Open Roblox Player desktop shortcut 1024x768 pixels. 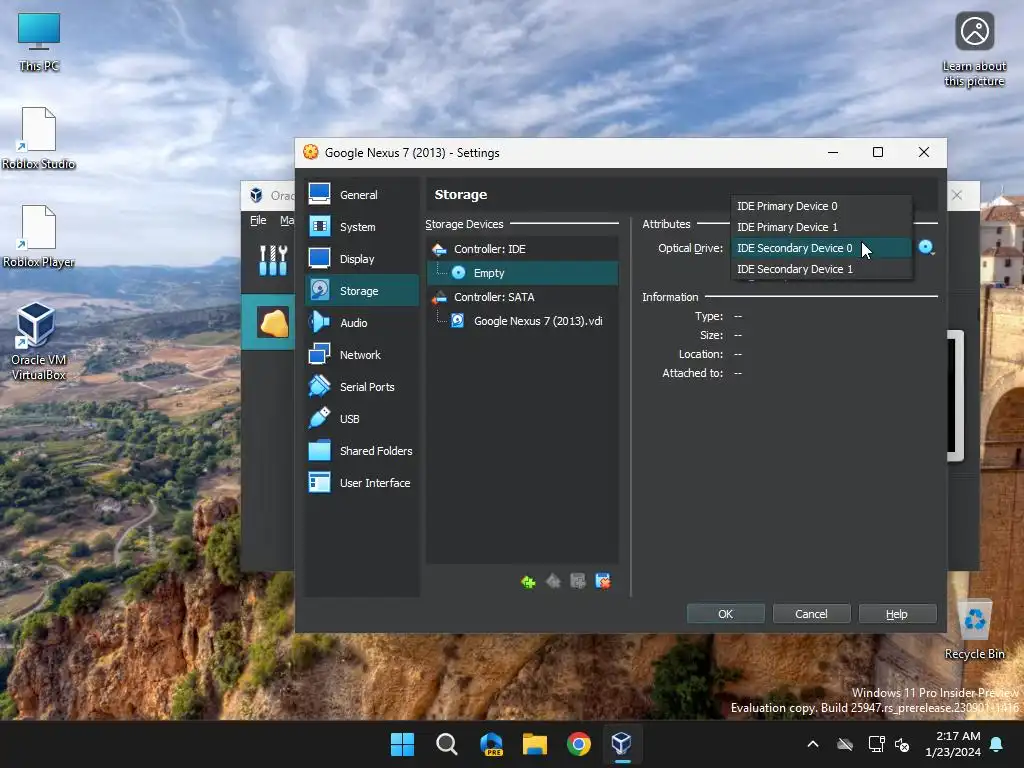click(39, 236)
